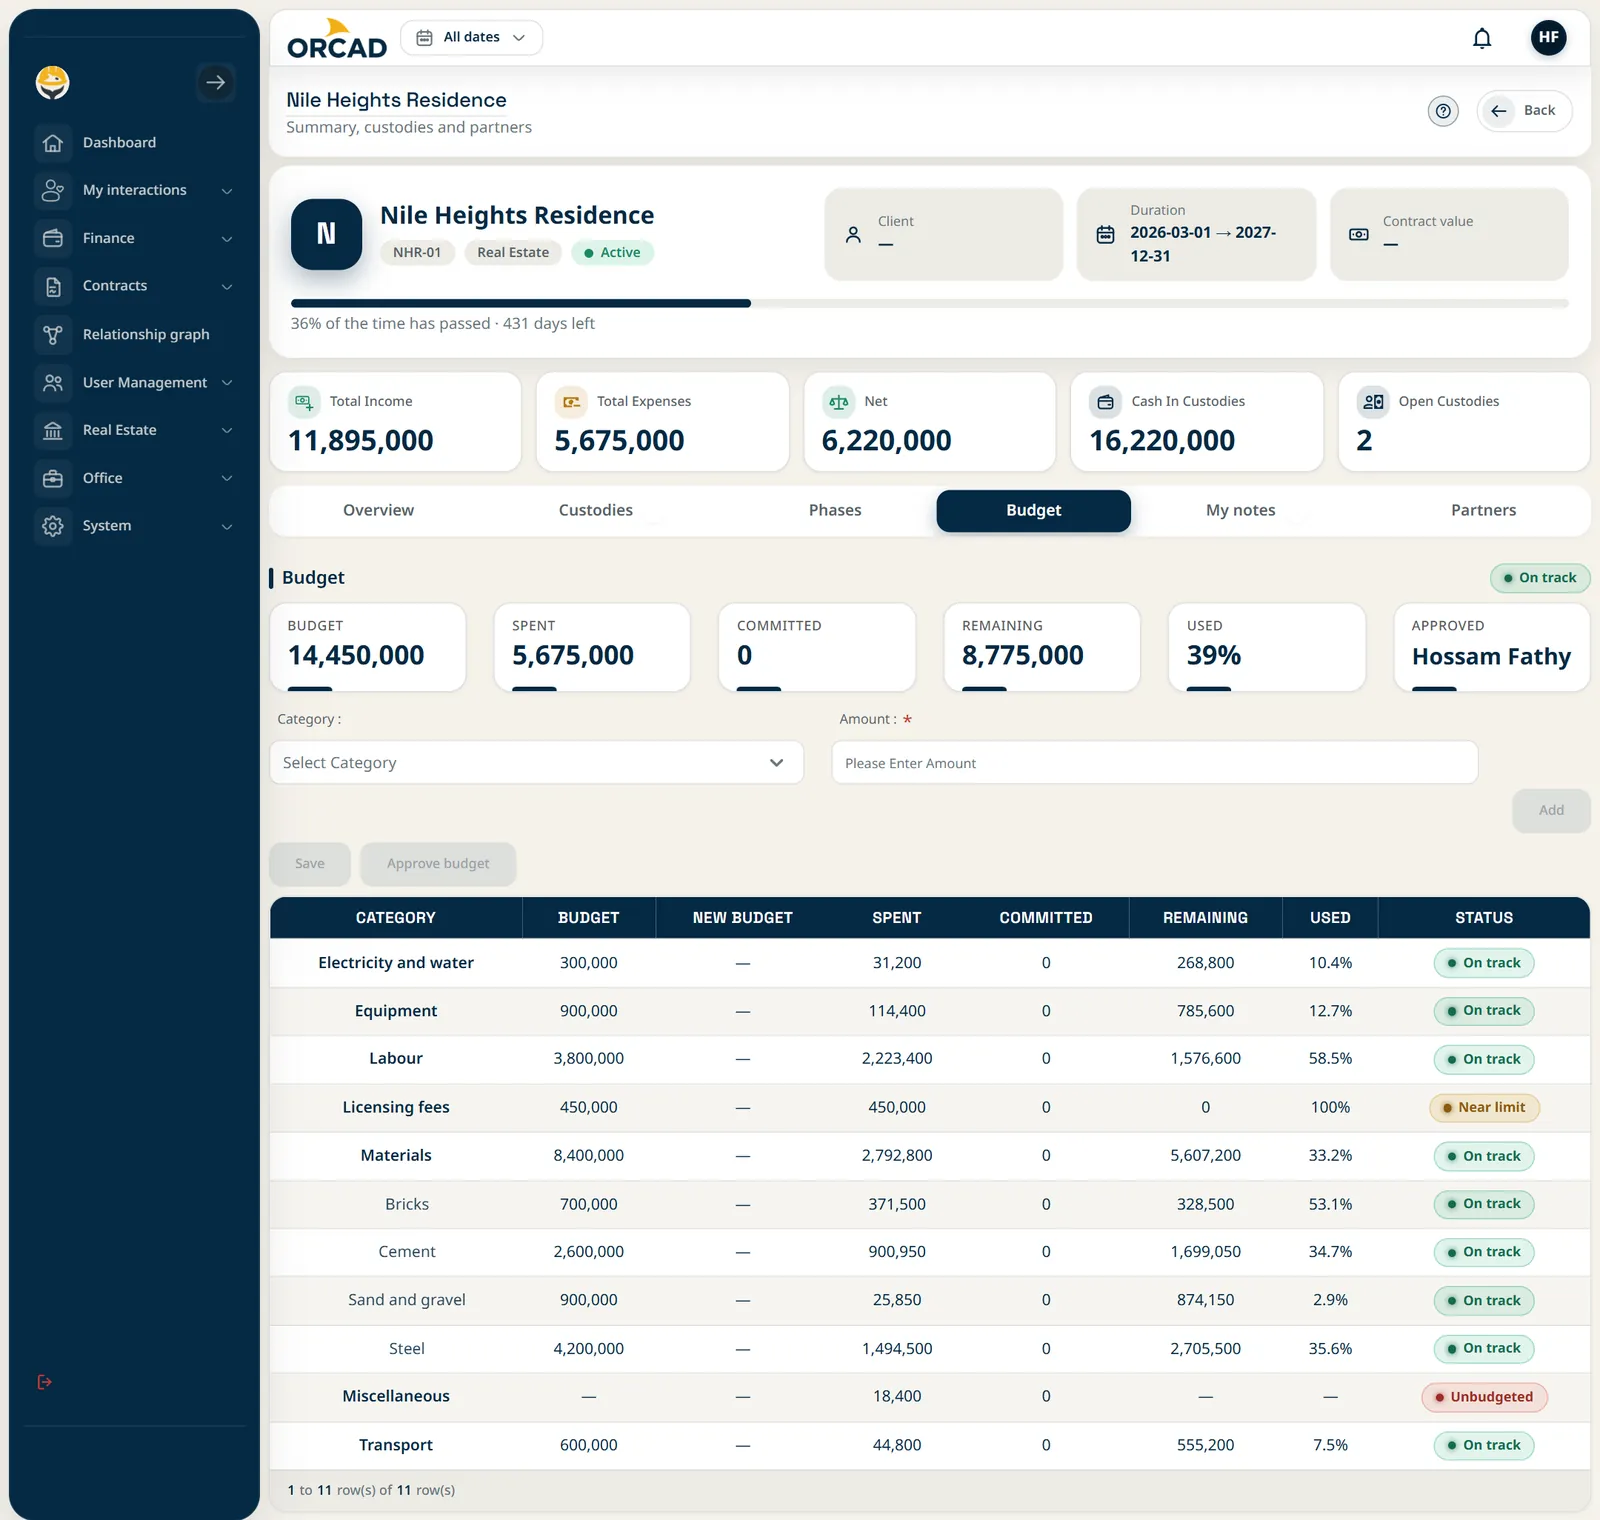Open Dashboard home icon
The width and height of the screenshot is (1600, 1520).
[x=53, y=143]
